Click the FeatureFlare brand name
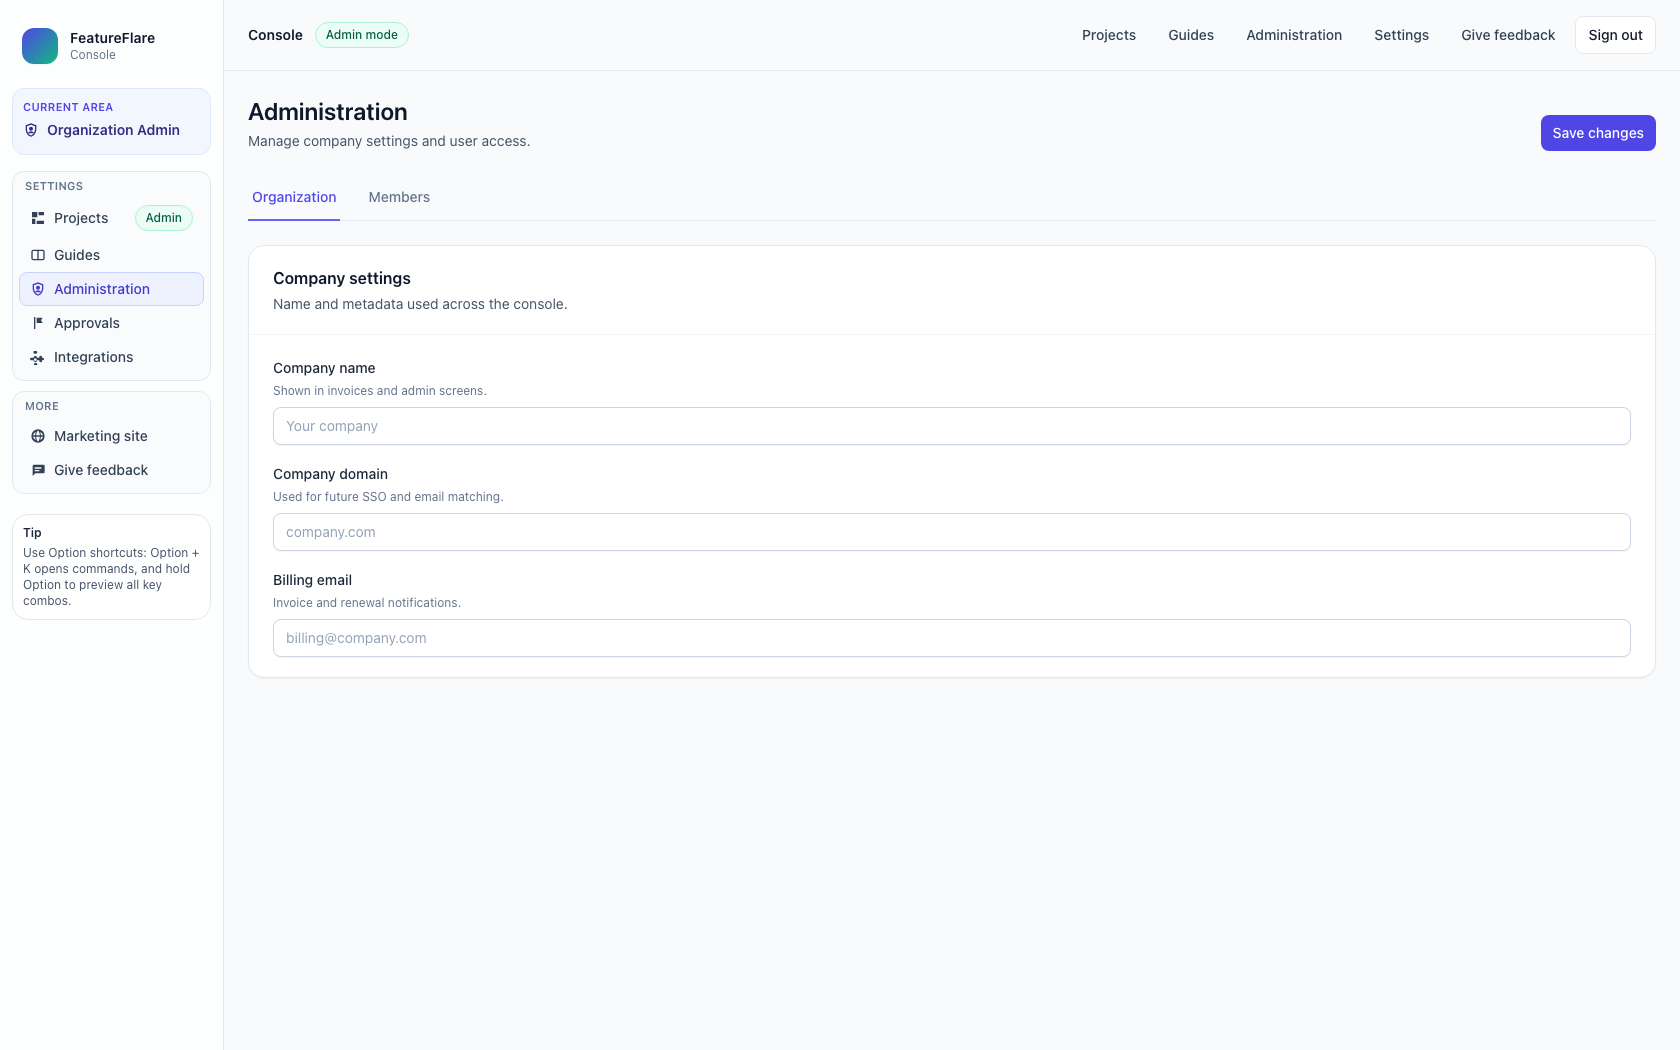The image size is (1680, 1050). pos(112,38)
